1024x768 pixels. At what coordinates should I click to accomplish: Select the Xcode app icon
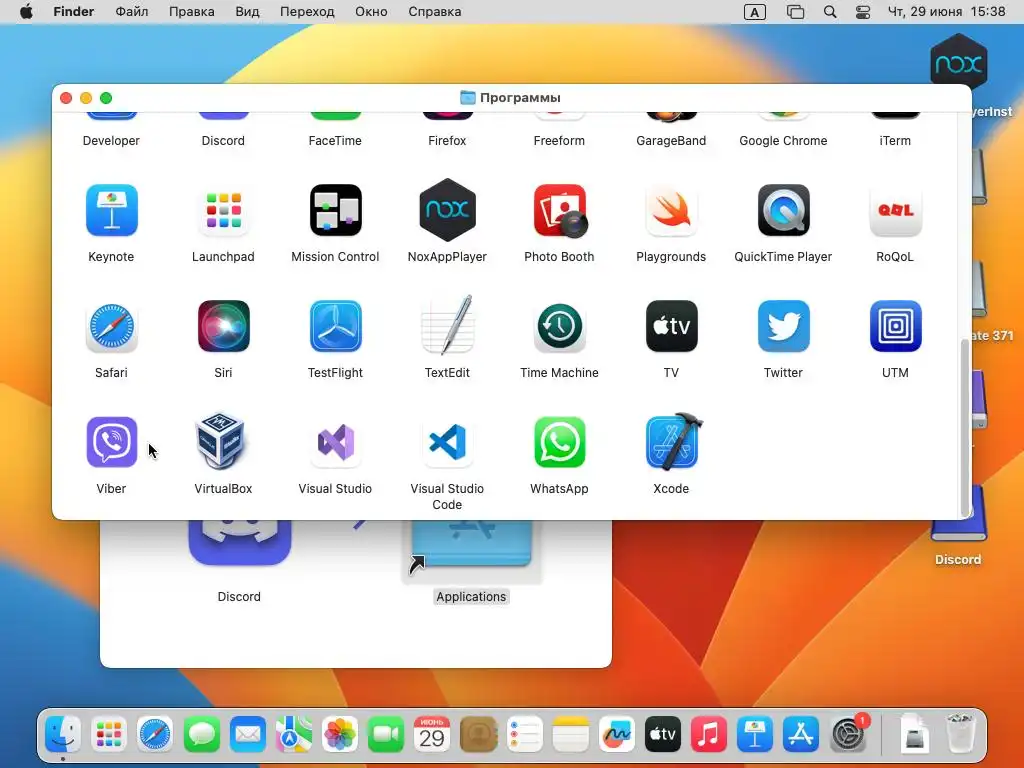tap(673, 441)
